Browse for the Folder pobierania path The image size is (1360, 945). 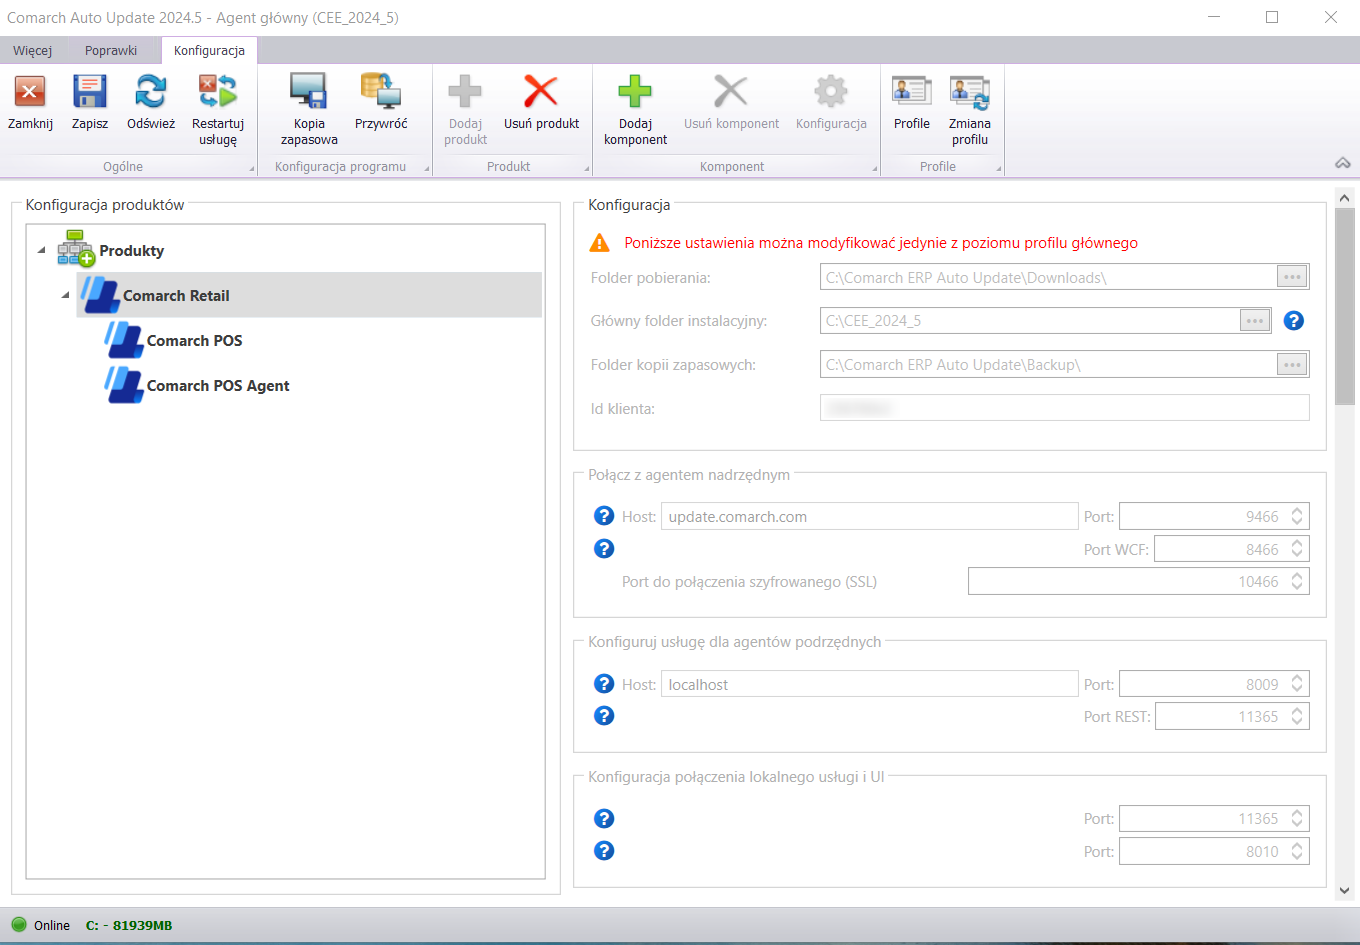(x=1292, y=277)
